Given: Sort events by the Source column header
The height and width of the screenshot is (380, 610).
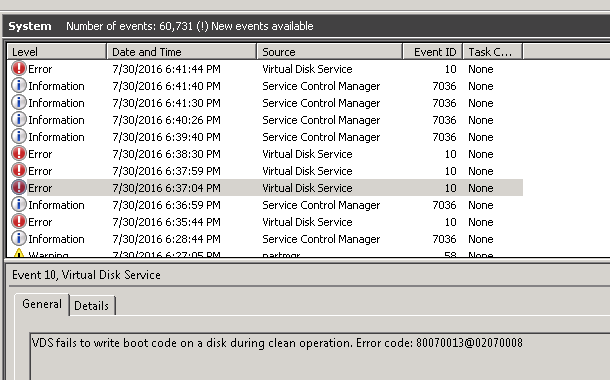Looking at the screenshot, I should (x=330, y=52).
